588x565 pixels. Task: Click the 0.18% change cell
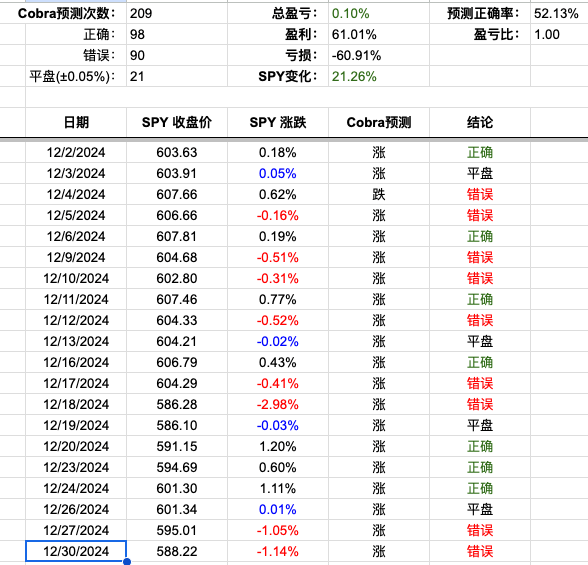coord(278,152)
